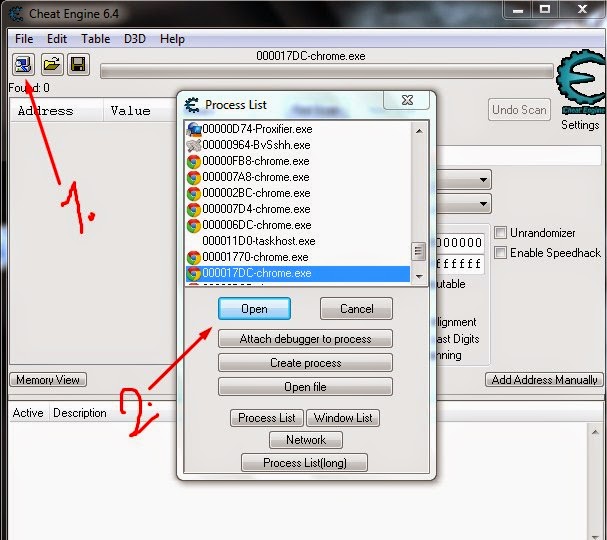The height and width of the screenshot is (540, 607).
Task: Click the scan progress bar
Action: pyautogui.click(x=327, y=72)
